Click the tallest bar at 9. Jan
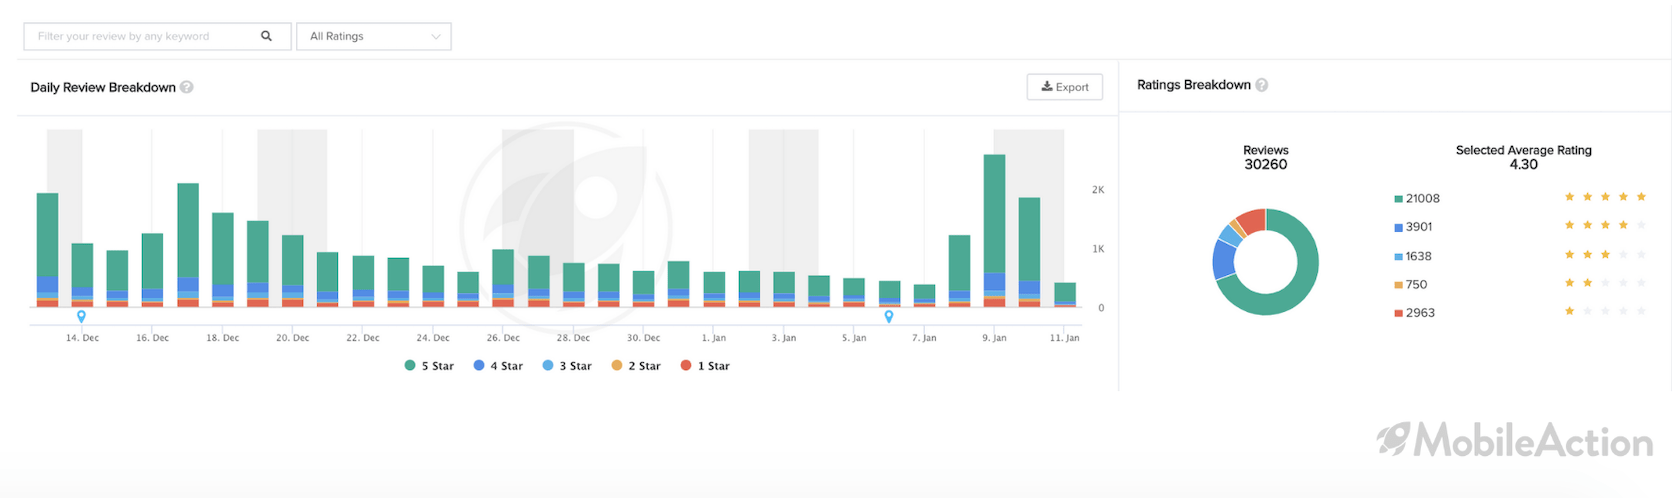1672x498 pixels. click(x=994, y=230)
